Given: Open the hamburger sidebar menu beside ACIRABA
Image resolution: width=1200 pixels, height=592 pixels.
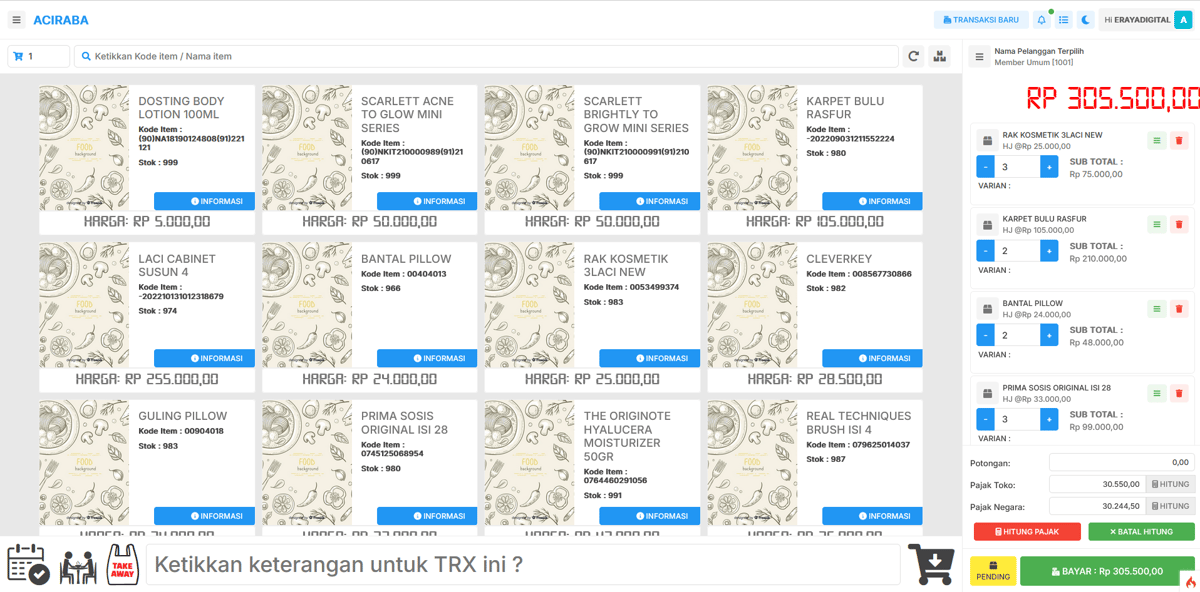Looking at the screenshot, I should pyautogui.click(x=16, y=20).
